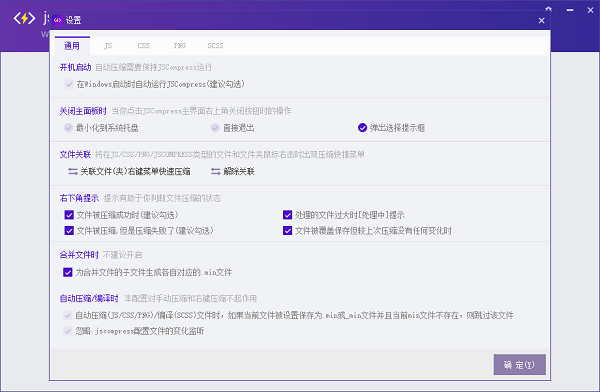Switch to the 通用 tab

(72, 46)
